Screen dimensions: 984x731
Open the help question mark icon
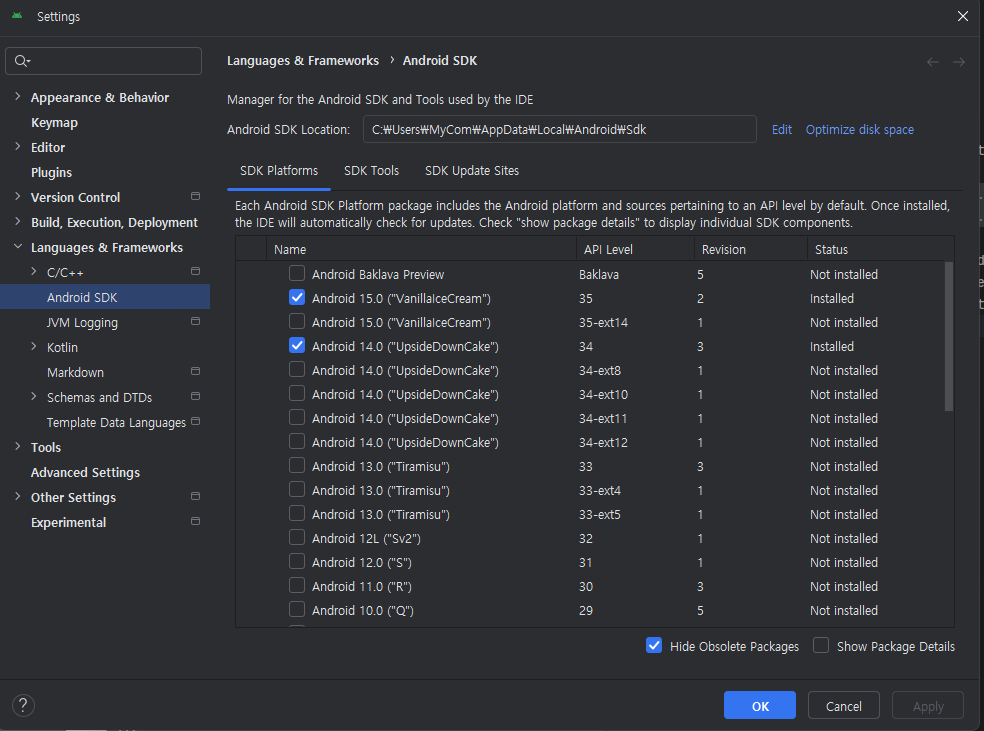(x=23, y=705)
